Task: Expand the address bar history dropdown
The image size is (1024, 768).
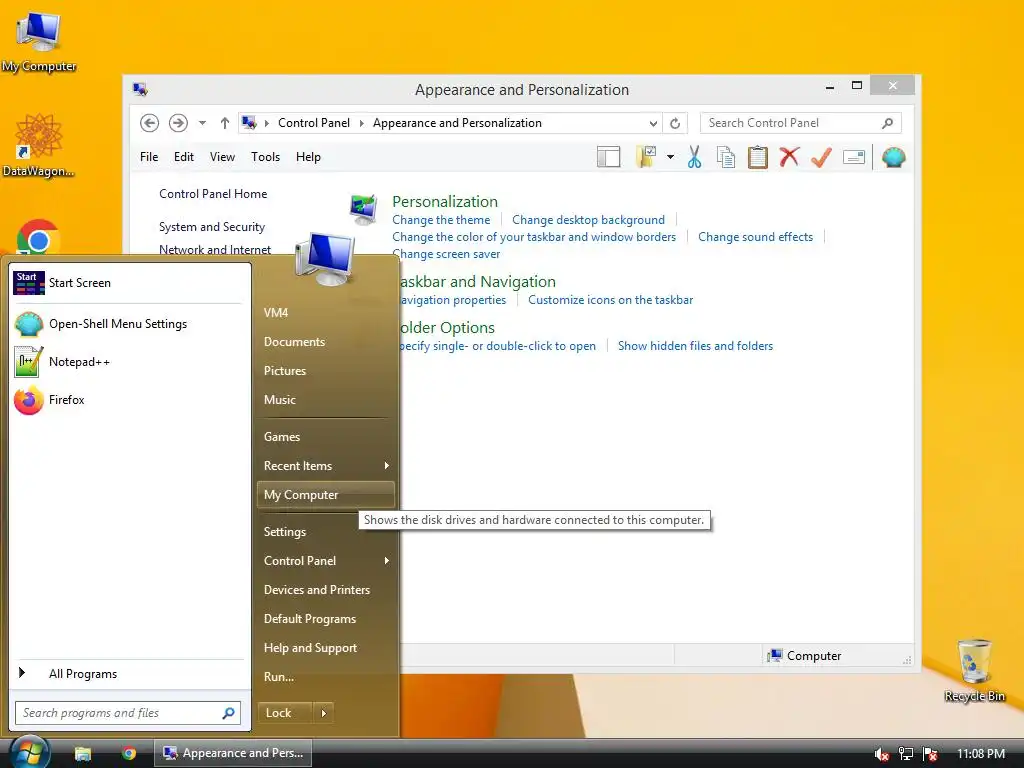Action: (x=653, y=123)
